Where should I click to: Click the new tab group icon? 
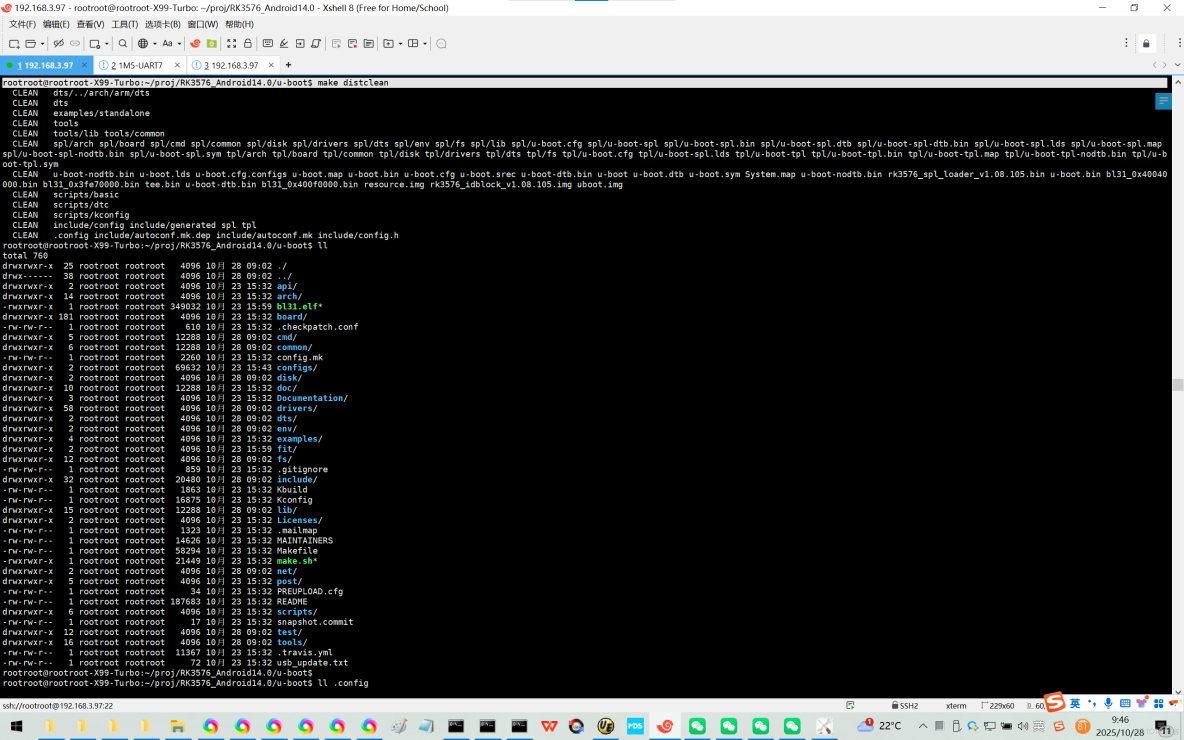point(388,44)
